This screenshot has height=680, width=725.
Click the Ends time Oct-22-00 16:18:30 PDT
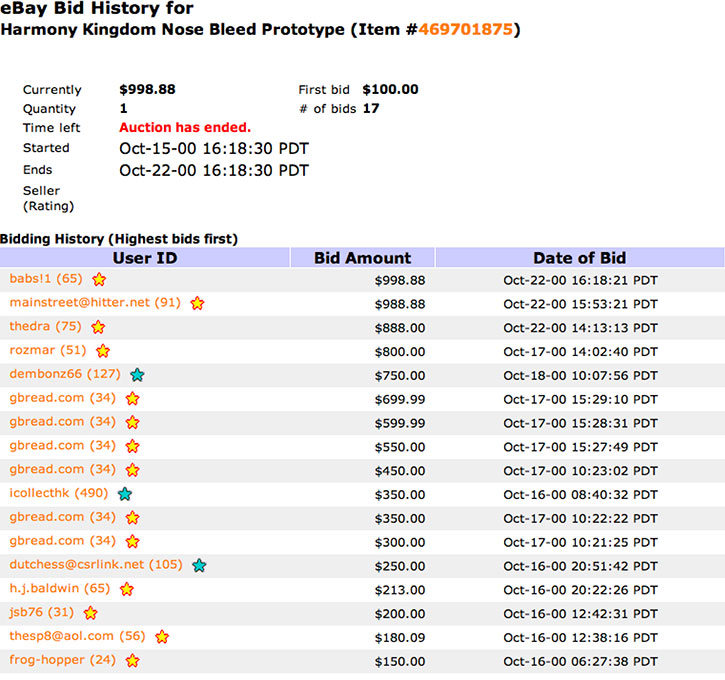tap(214, 171)
